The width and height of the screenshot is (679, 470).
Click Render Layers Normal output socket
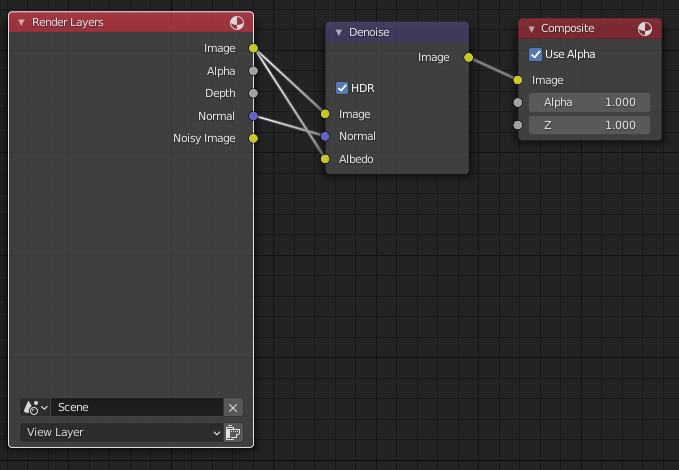coord(253,116)
